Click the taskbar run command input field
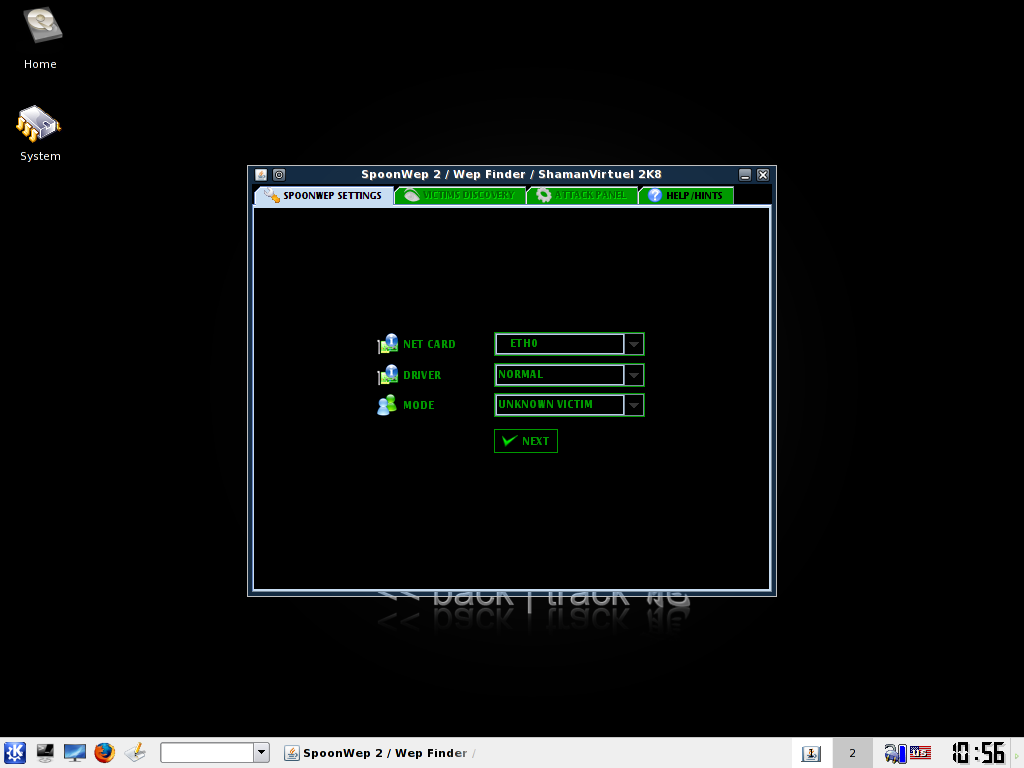Image resolution: width=1024 pixels, height=768 pixels. (206, 752)
